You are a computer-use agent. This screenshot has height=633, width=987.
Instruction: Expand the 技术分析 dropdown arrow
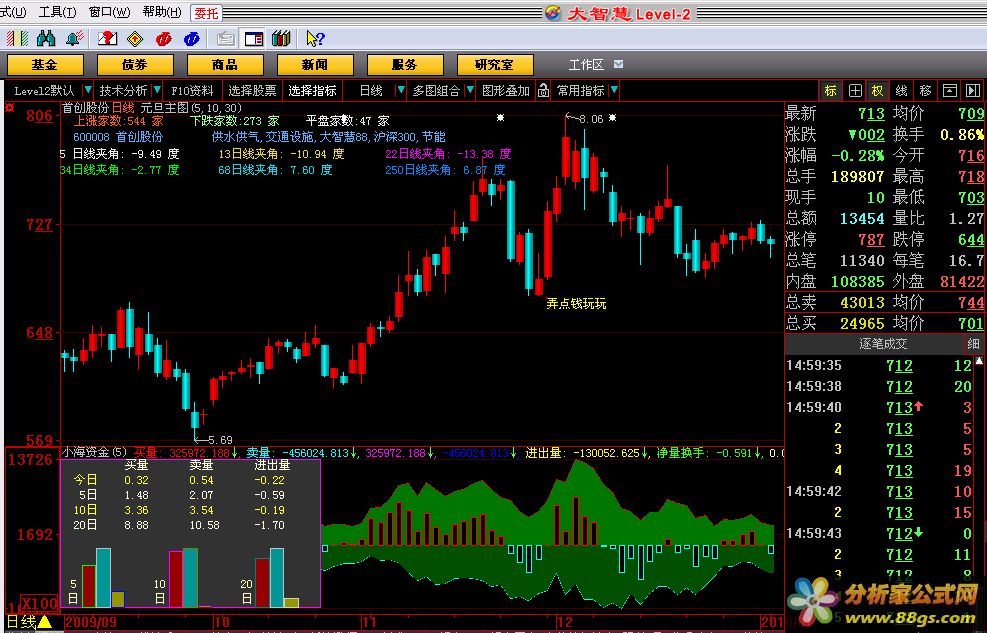pyautogui.click(x=157, y=91)
